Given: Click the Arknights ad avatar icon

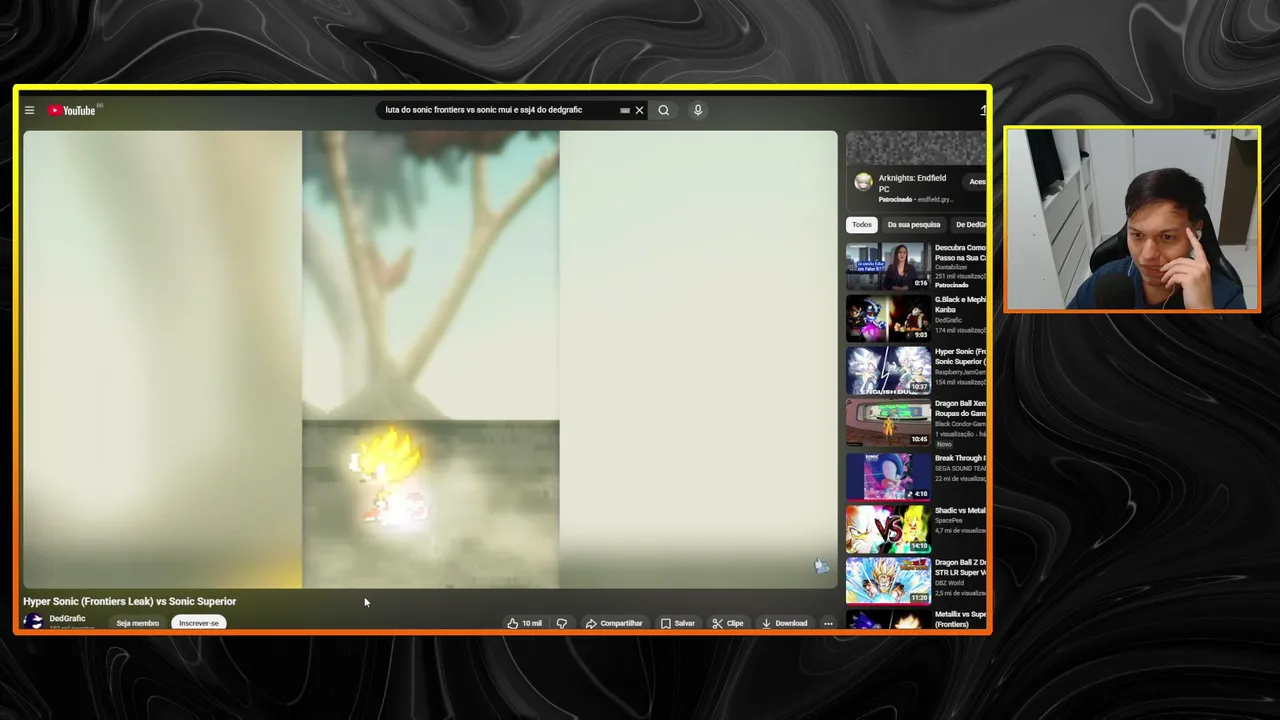Looking at the screenshot, I should (x=863, y=182).
